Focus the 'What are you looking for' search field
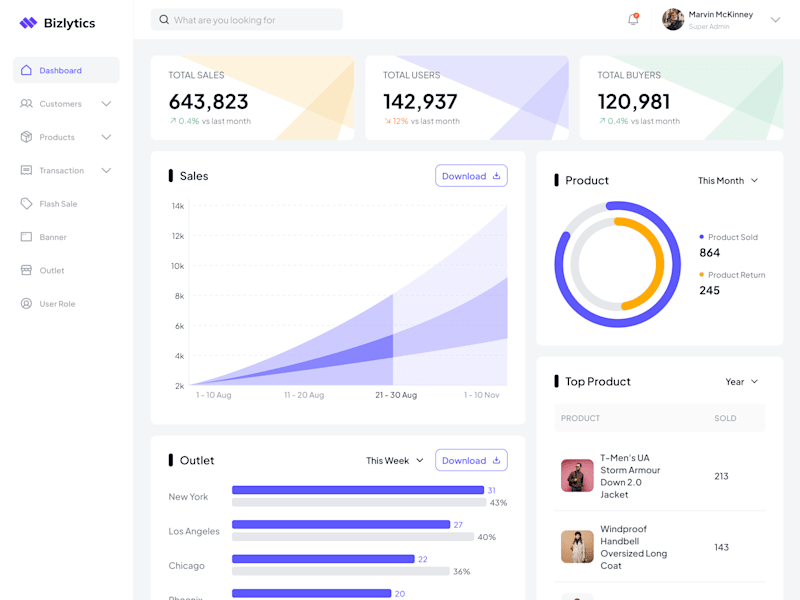The image size is (800, 600). click(x=247, y=20)
